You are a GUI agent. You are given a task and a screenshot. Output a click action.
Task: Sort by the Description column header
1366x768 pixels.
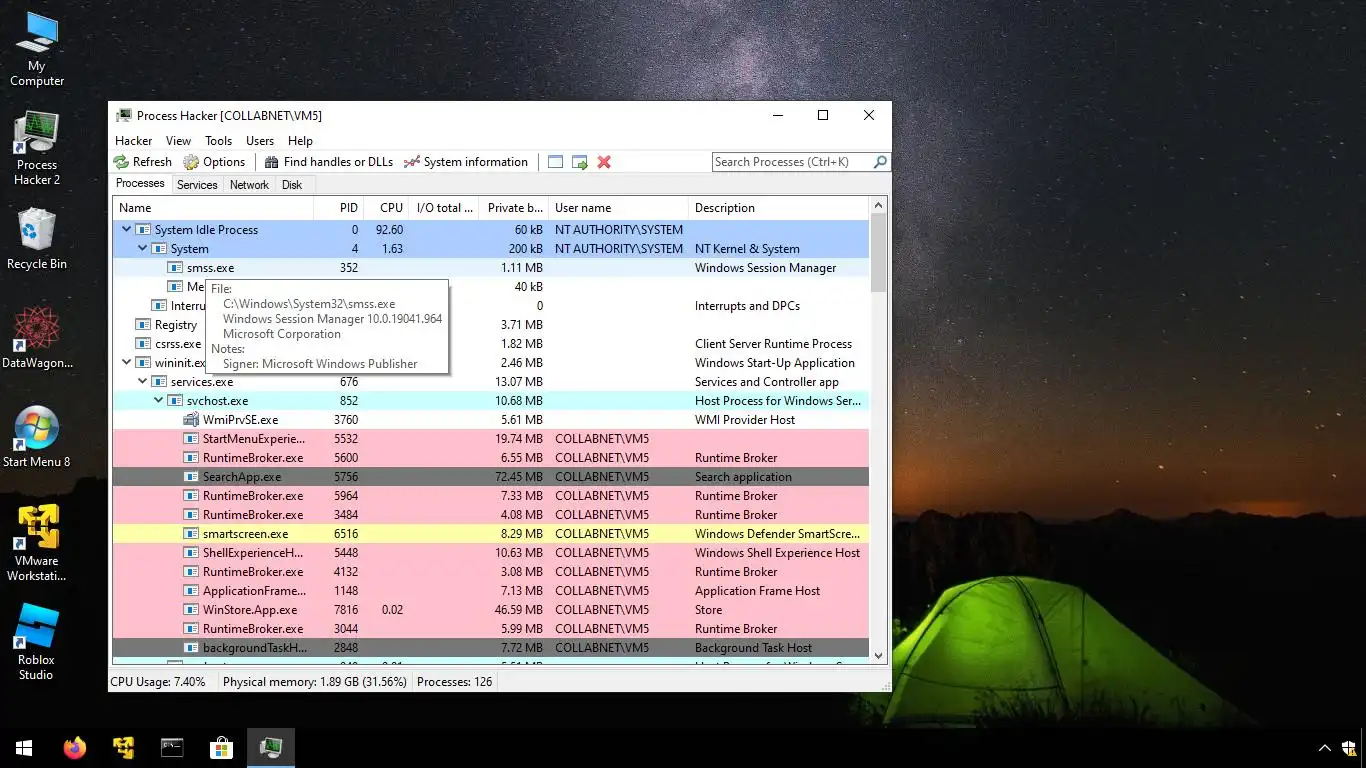click(778, 208)
